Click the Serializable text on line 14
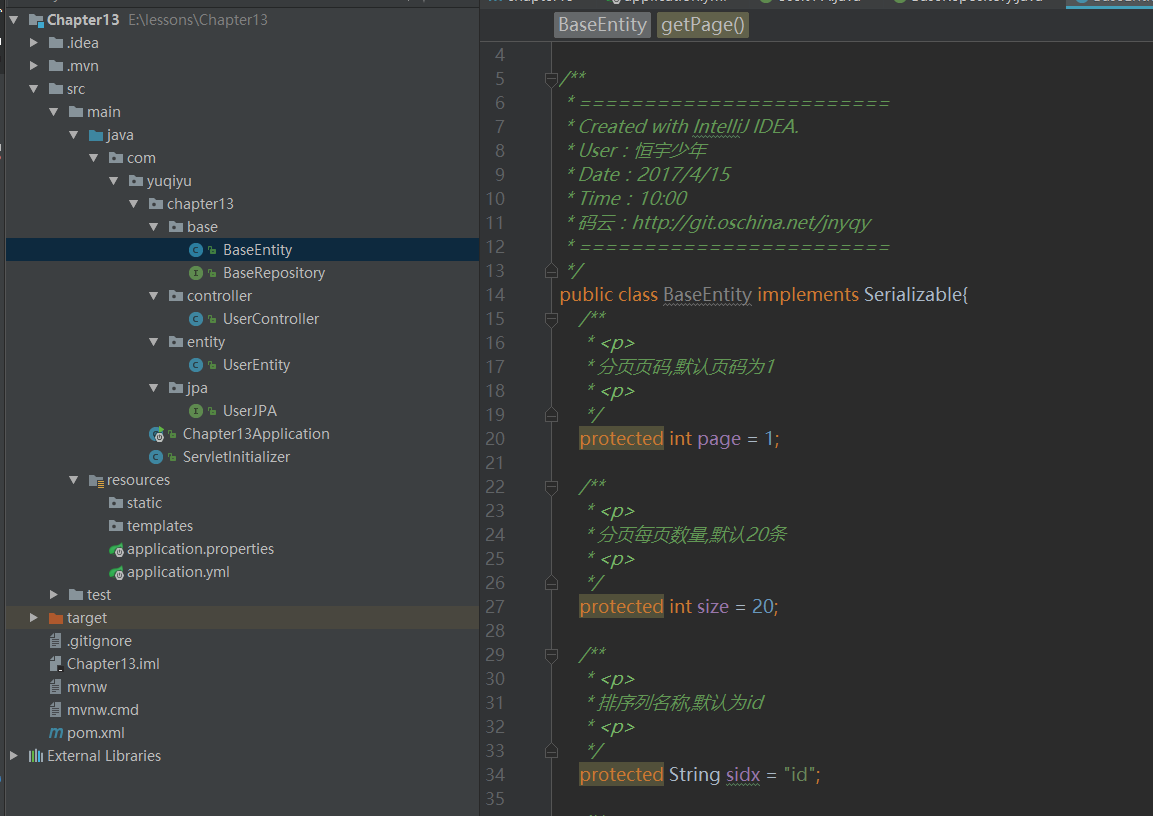 [x=912, y=295]
